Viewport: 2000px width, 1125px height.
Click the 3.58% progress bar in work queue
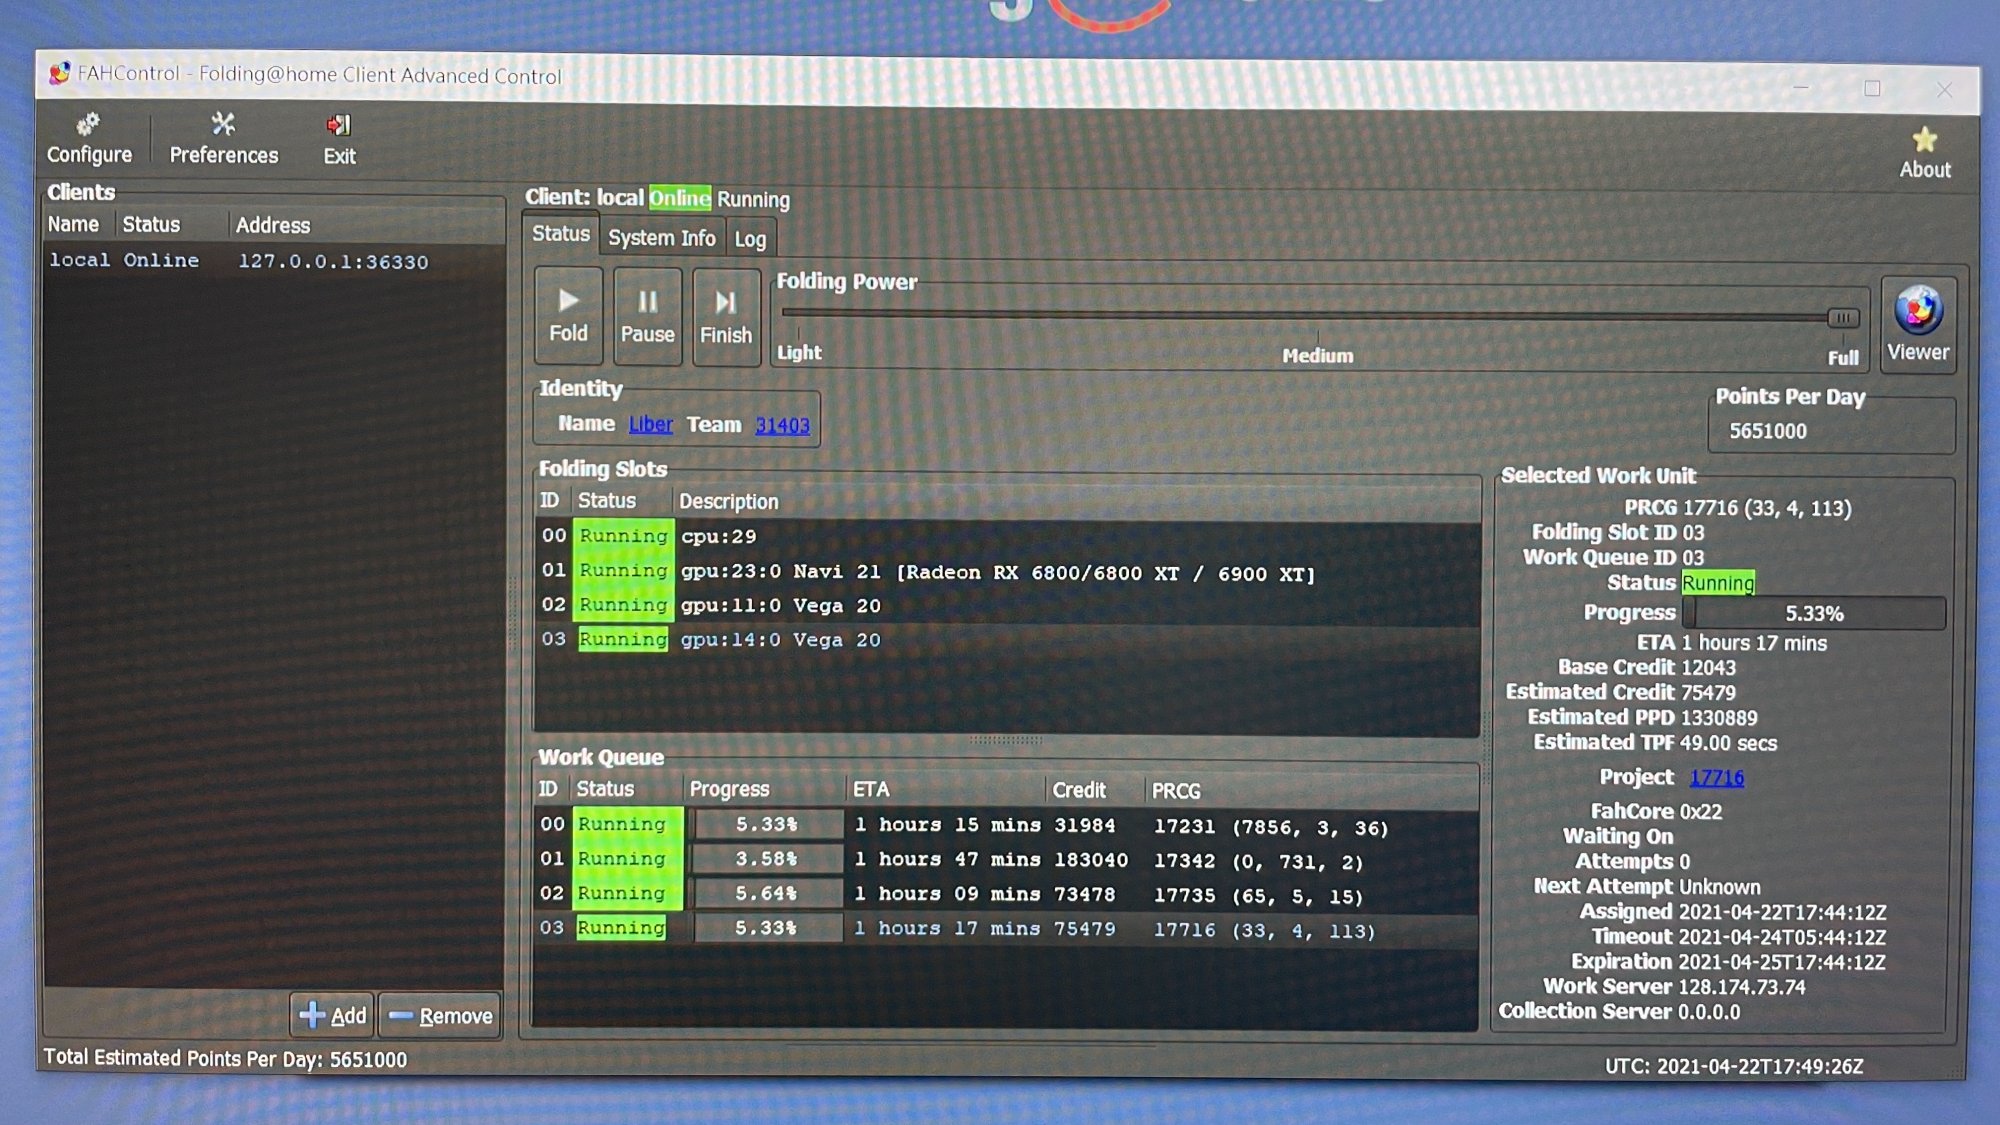(767, 859)
